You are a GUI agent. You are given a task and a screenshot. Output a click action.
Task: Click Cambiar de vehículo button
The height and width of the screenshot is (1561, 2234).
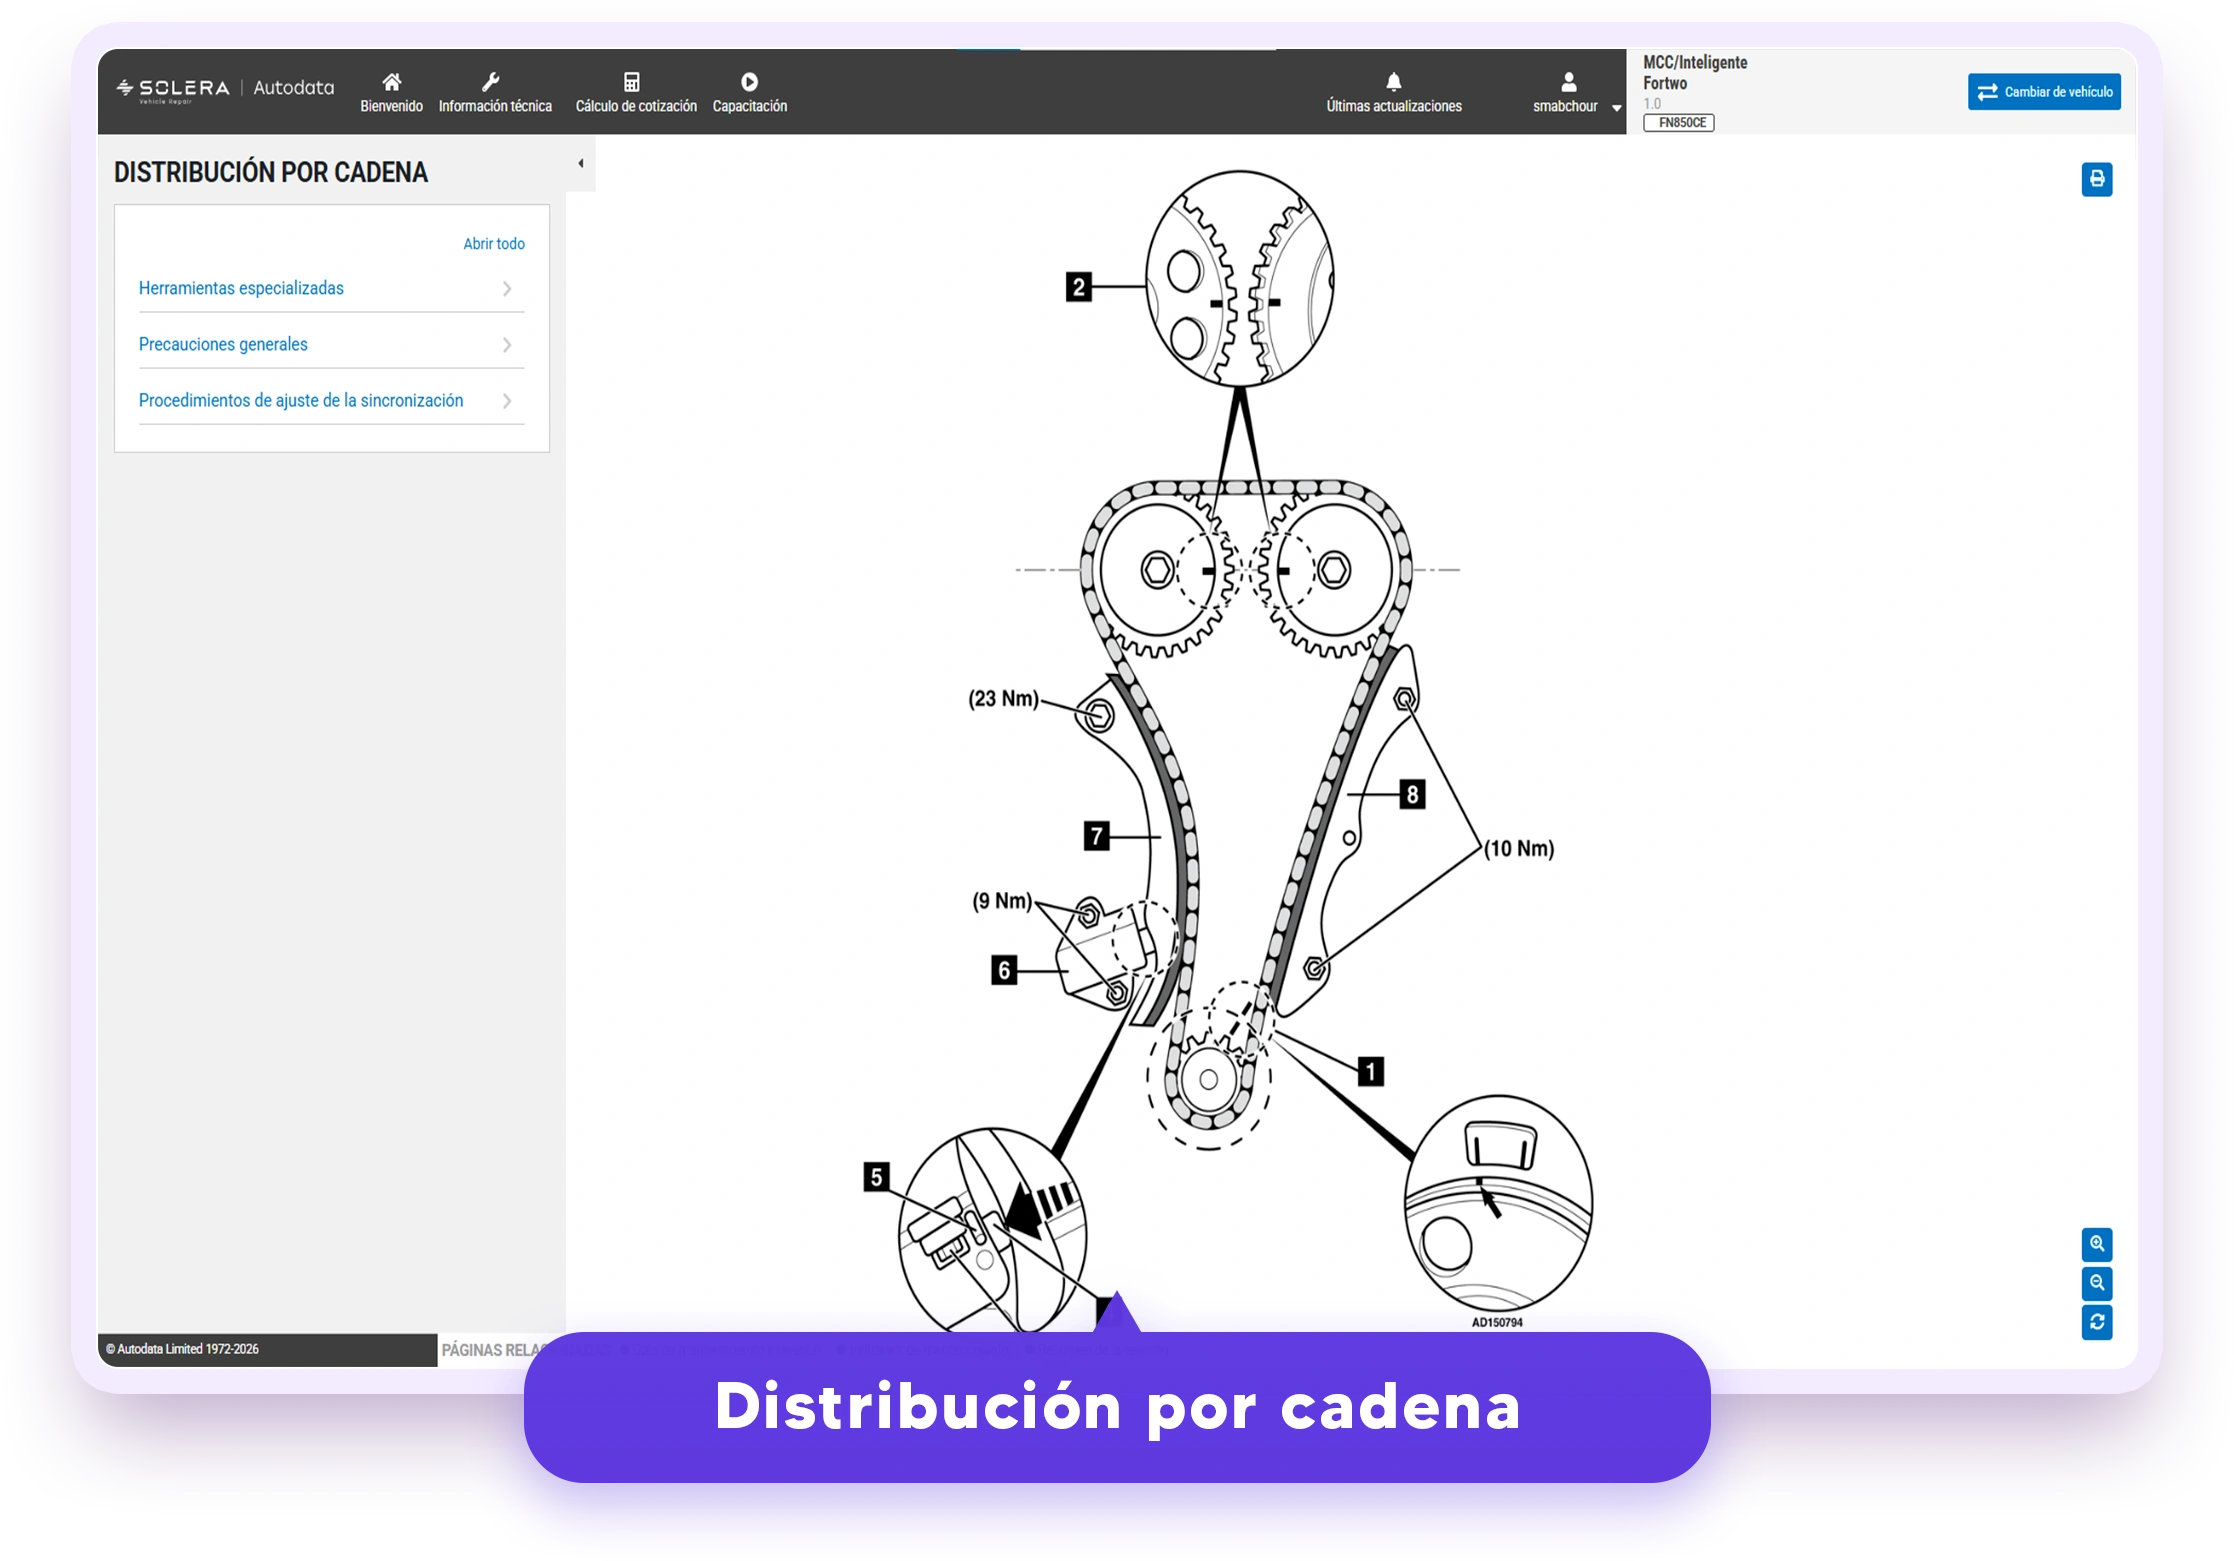(2043, 92)
